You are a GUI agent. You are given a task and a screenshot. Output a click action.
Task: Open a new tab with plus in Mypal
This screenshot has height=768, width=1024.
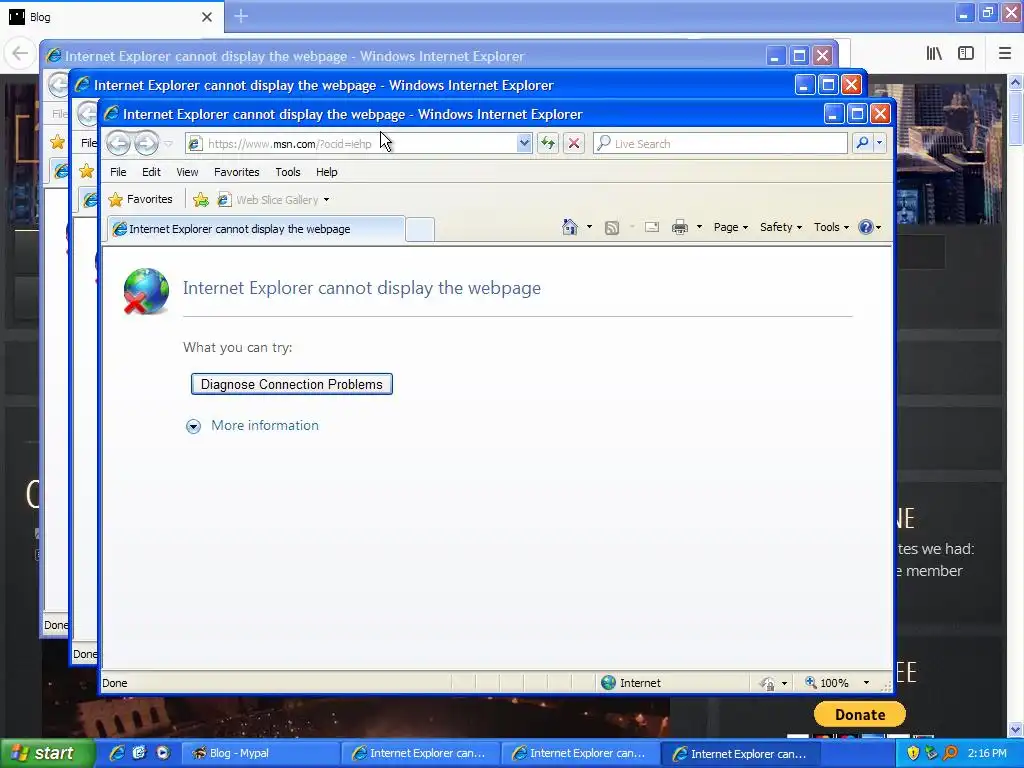241,16
